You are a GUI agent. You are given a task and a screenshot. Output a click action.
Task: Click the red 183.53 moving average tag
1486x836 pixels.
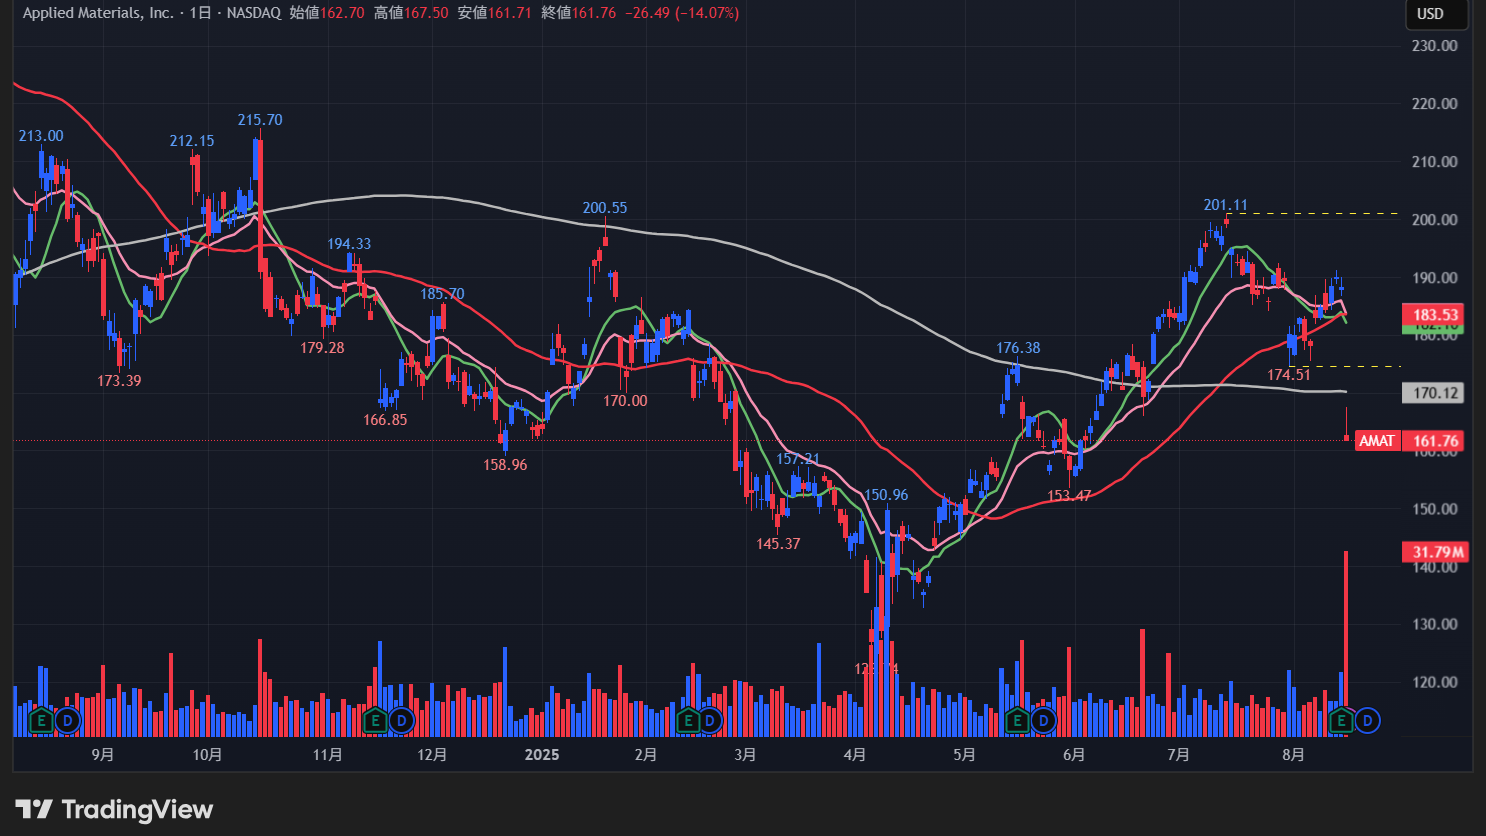point(1435,314)
